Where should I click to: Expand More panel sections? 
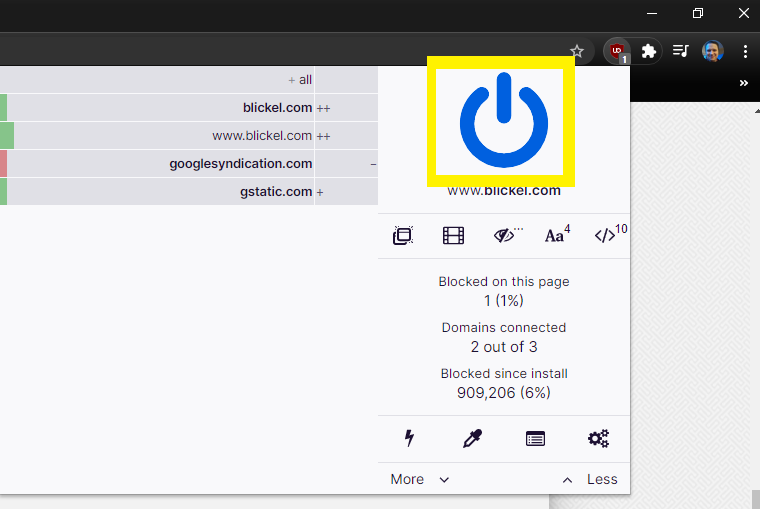click(x=420, y=479)
